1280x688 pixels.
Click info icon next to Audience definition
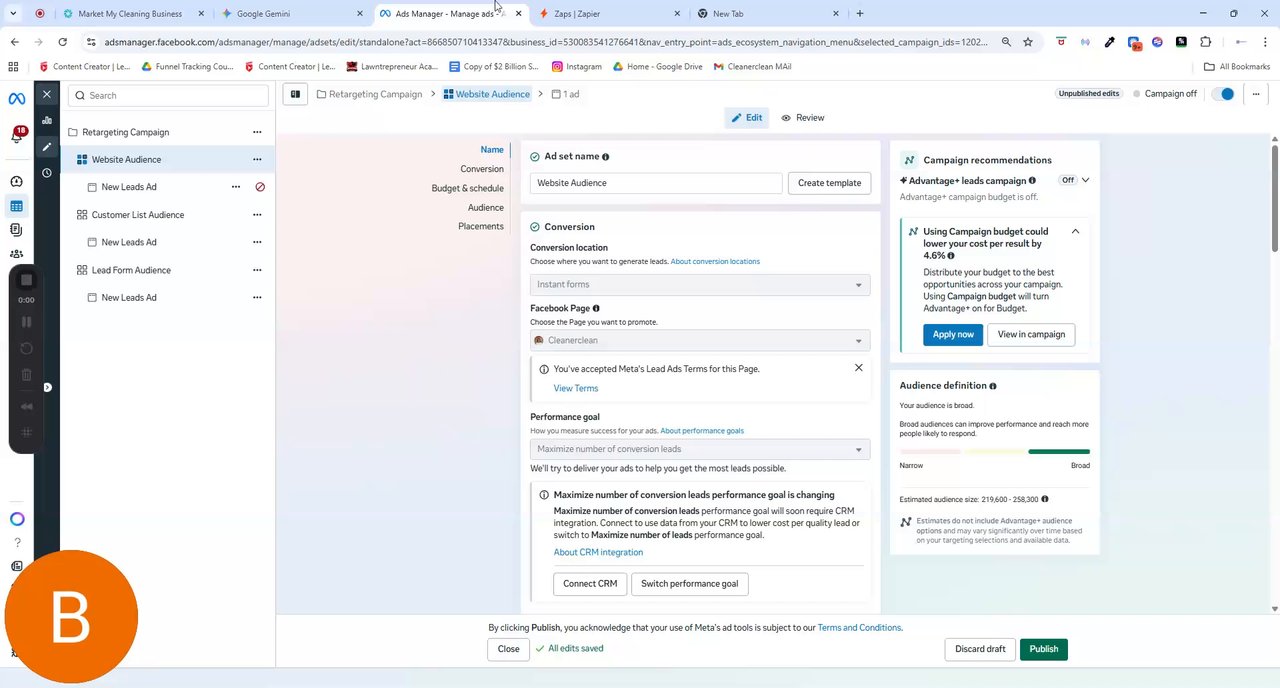coord(993,386)
